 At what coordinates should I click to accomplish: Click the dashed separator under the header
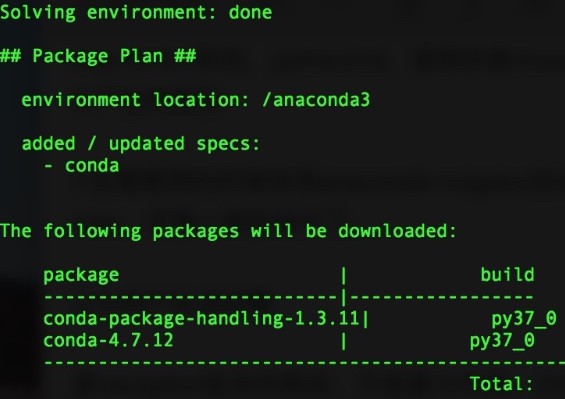[288, 297]
